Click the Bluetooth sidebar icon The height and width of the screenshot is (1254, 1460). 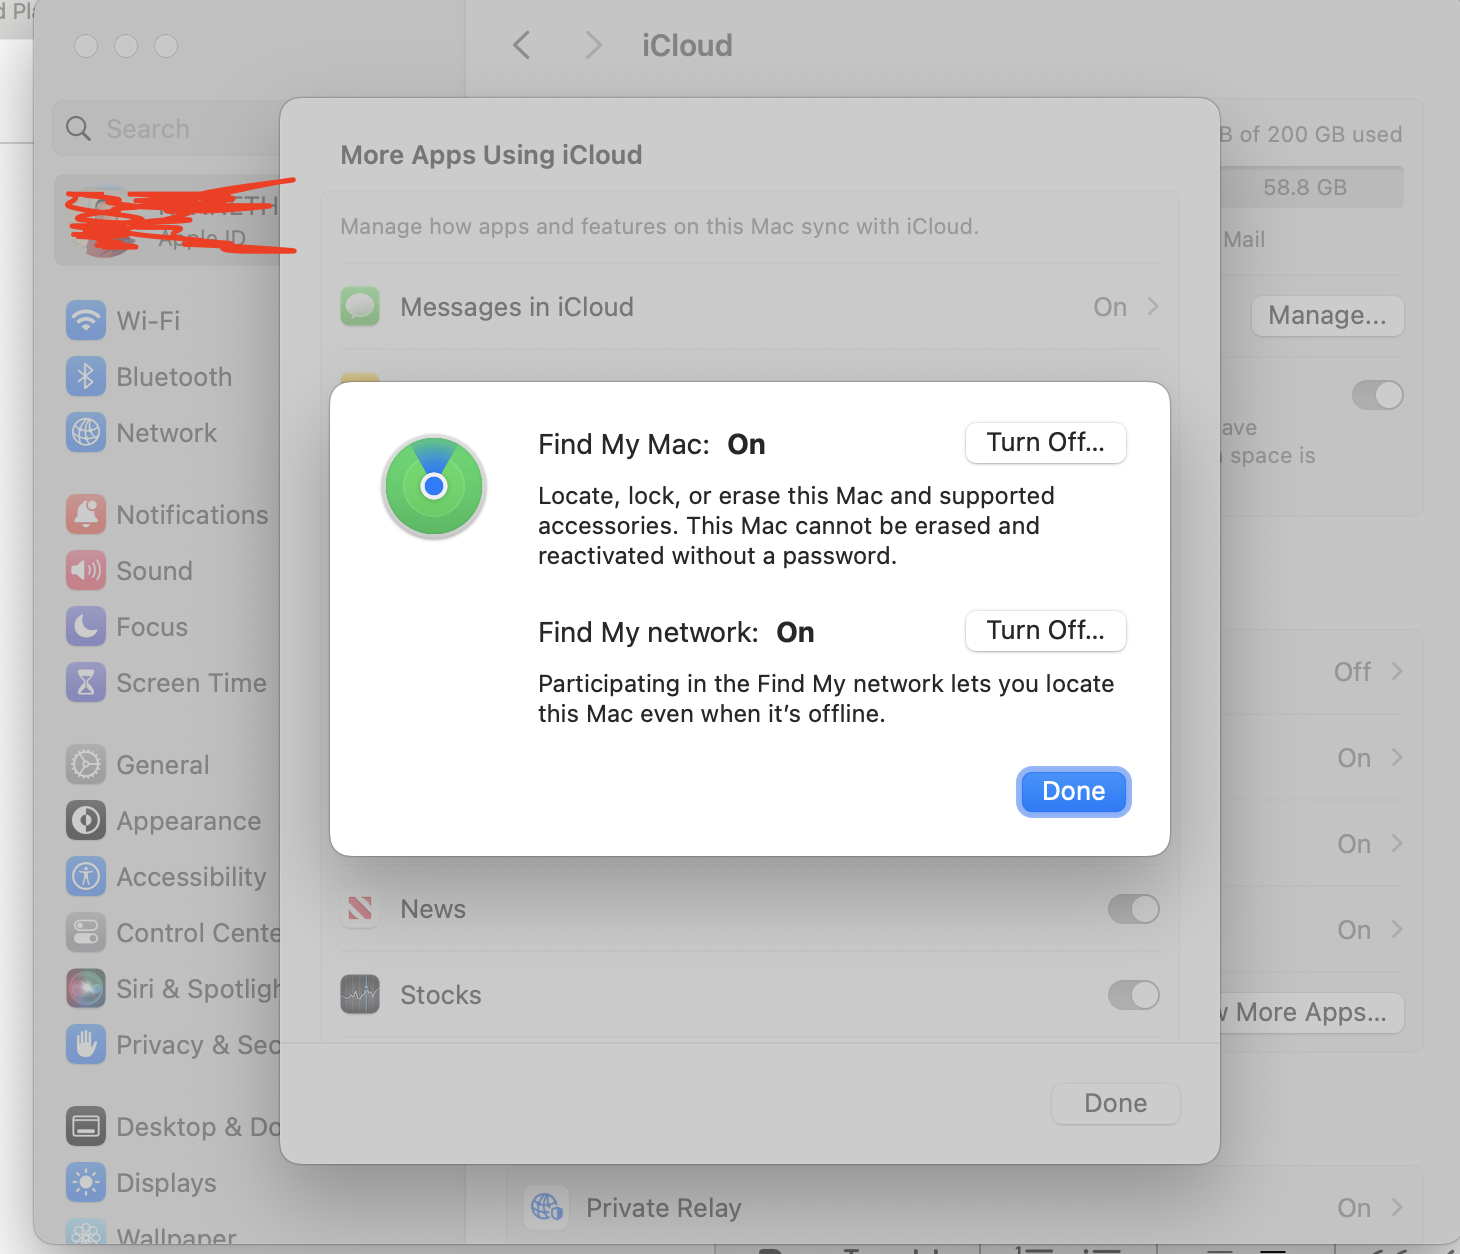pyautogui.click(x=86, y=377)
